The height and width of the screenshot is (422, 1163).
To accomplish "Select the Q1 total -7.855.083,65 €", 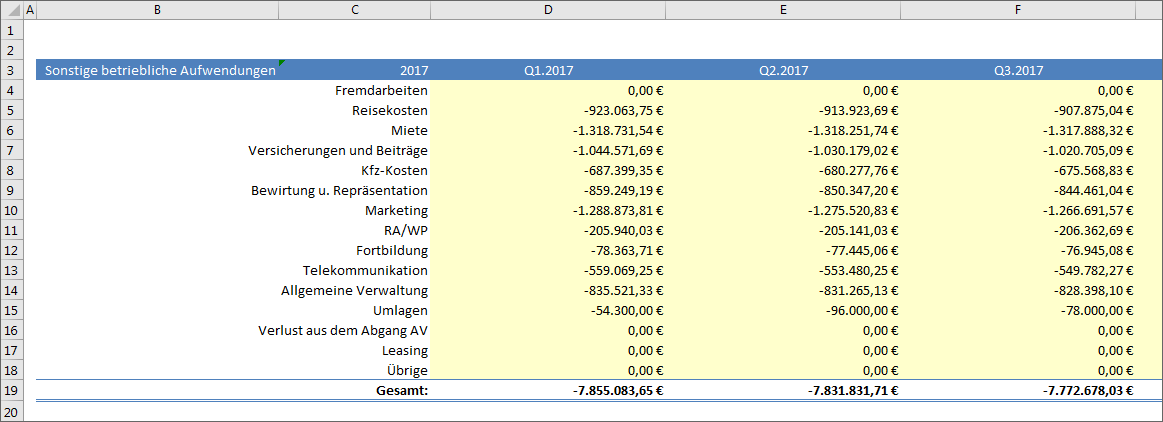I will click(616, 391).
